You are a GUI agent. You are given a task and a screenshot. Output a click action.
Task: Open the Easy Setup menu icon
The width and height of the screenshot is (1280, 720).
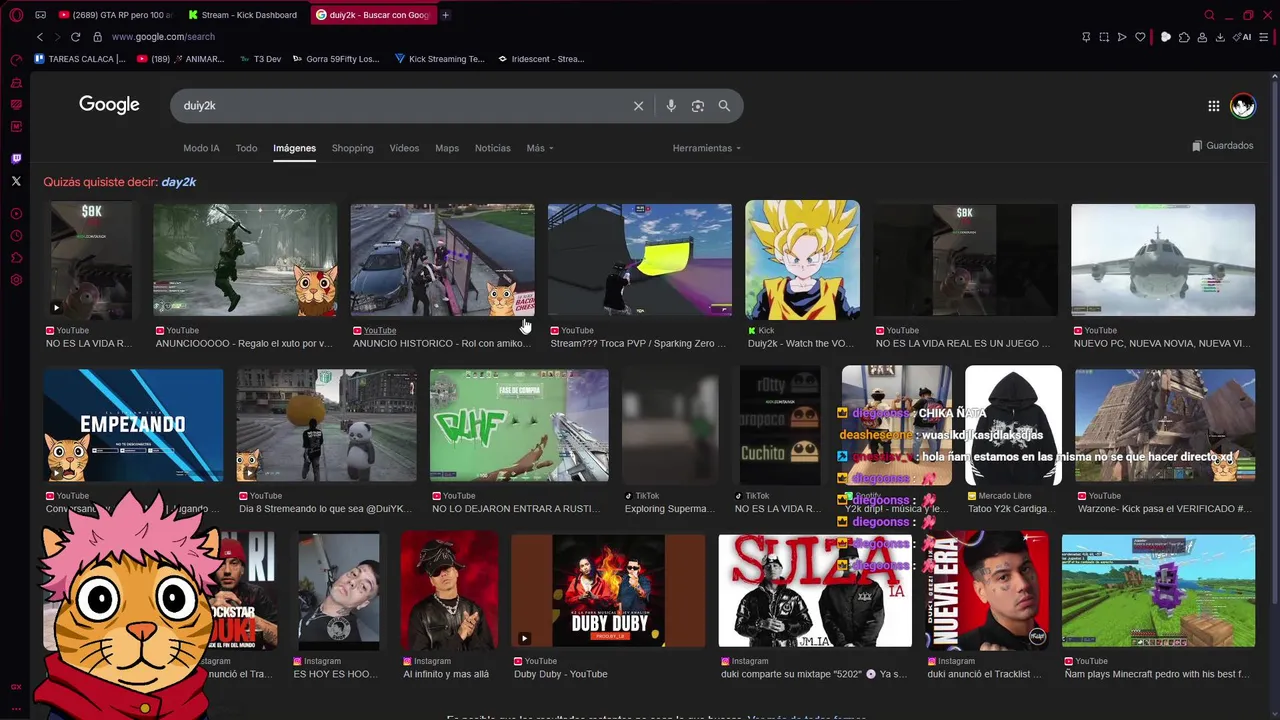point(1265,37)
